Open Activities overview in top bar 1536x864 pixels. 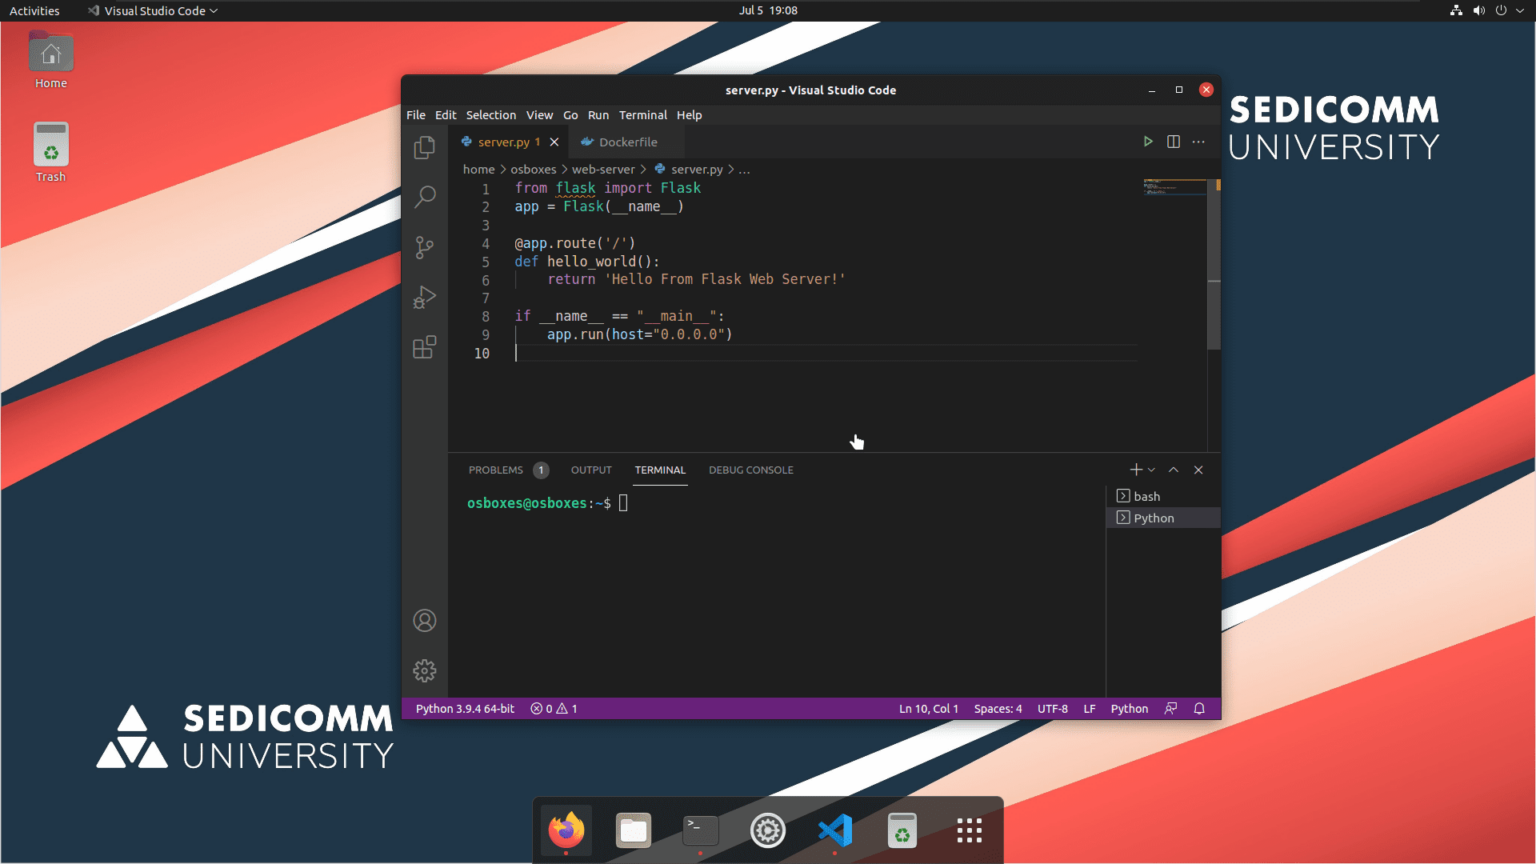(35, 10)
